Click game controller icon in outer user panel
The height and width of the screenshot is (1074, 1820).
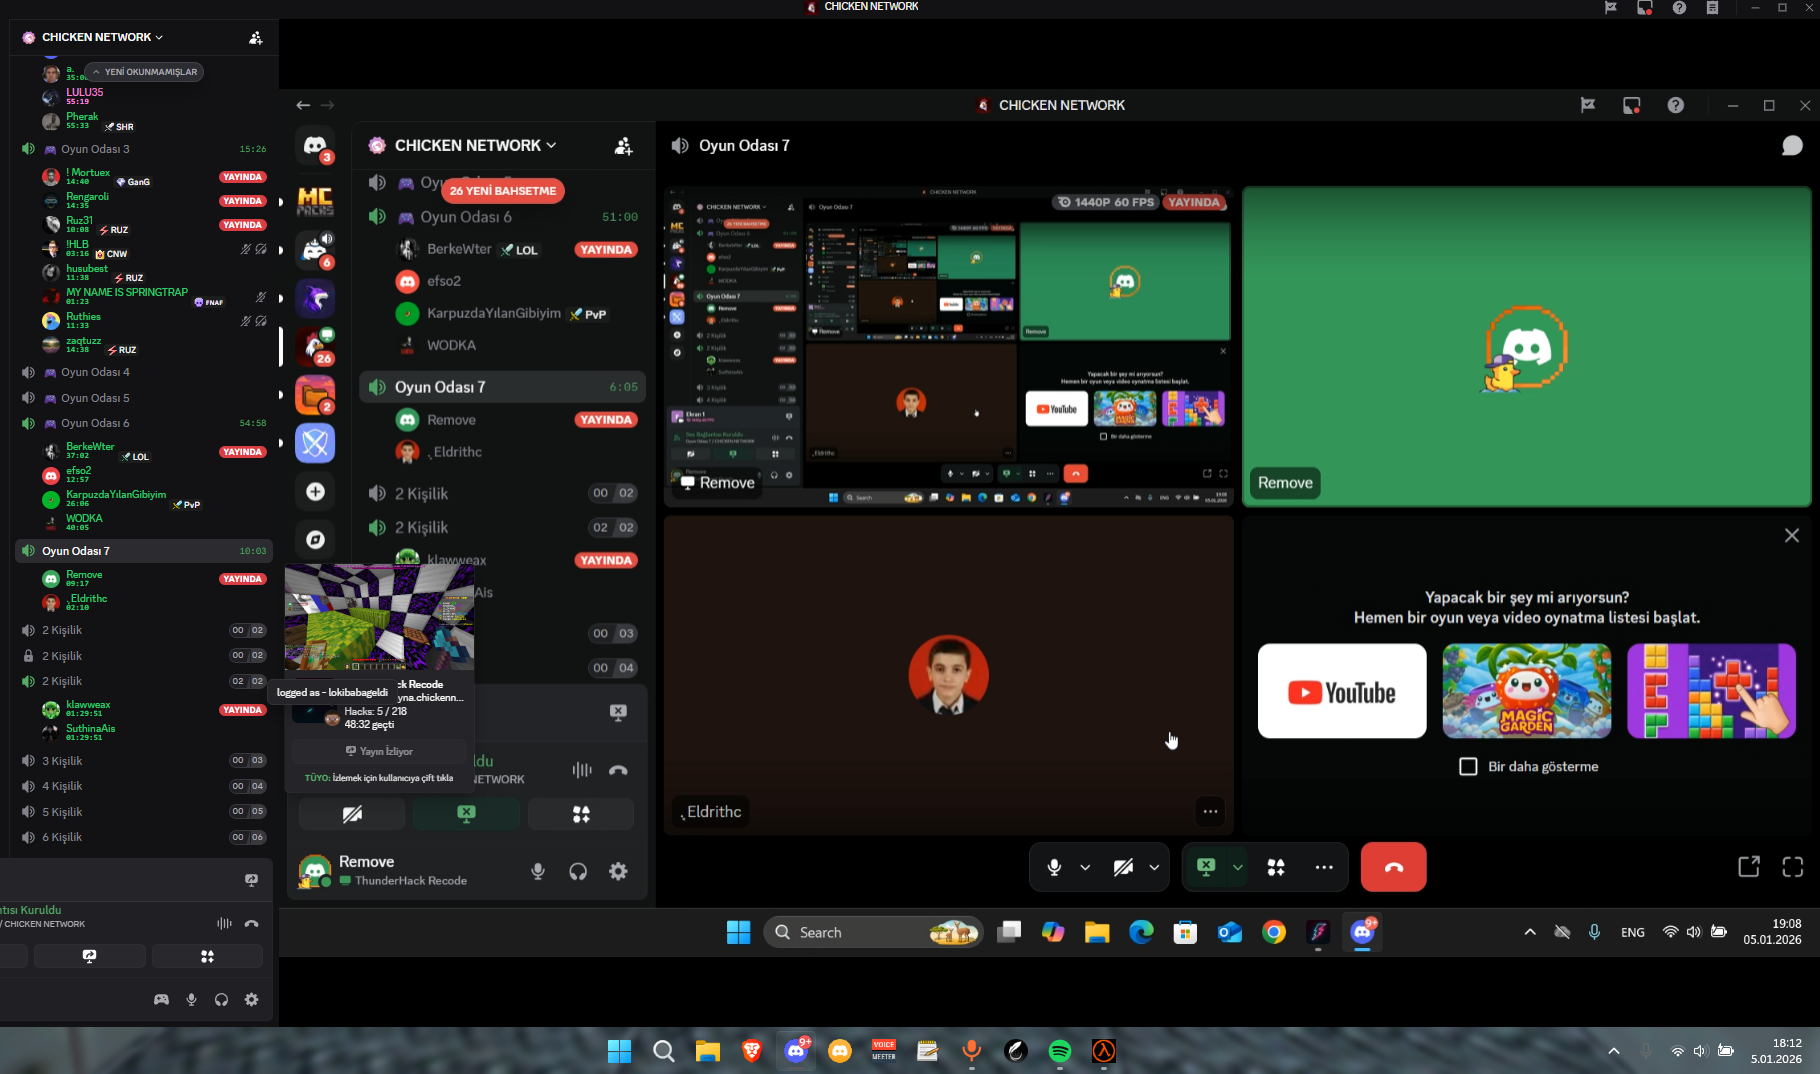[161, 999]
